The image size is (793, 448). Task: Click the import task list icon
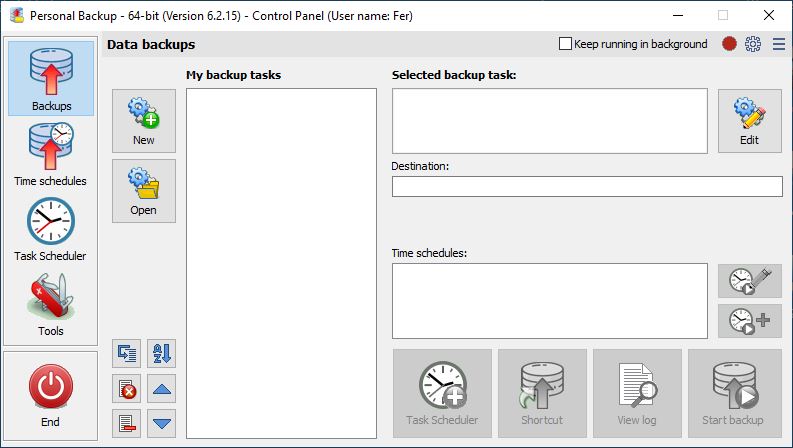pyautogui.click(x=126, y=353)
